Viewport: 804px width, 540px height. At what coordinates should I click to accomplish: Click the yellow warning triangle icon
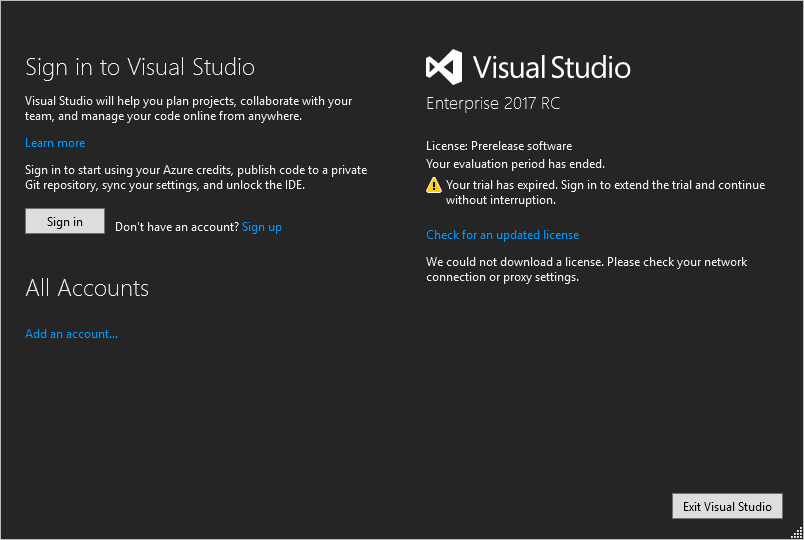point(434,185)
